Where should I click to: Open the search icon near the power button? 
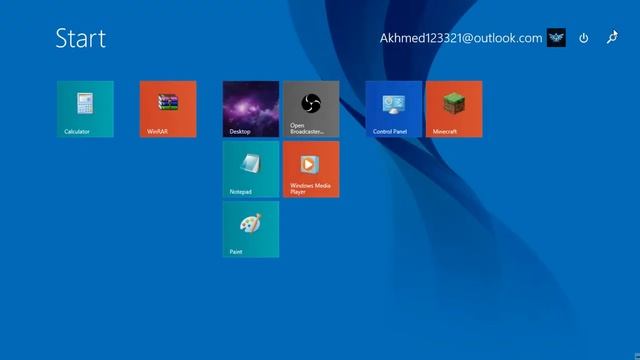(x=612, y=37)
